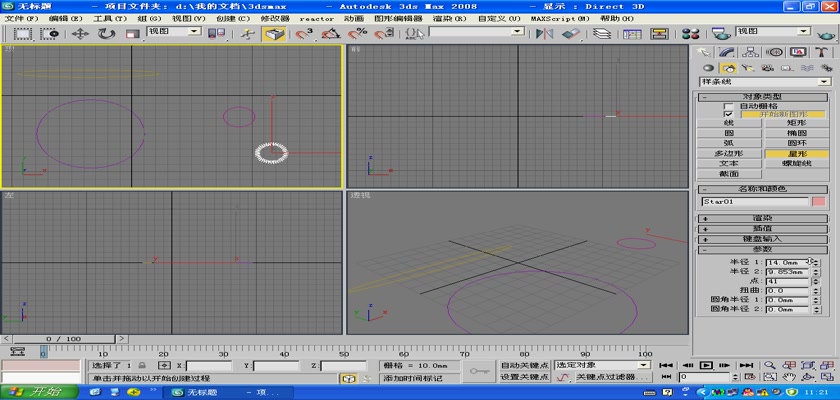The image size is (840, 400).
Task: Uncheck the 开始新图形 checkbox
Action: coord(729,115)
